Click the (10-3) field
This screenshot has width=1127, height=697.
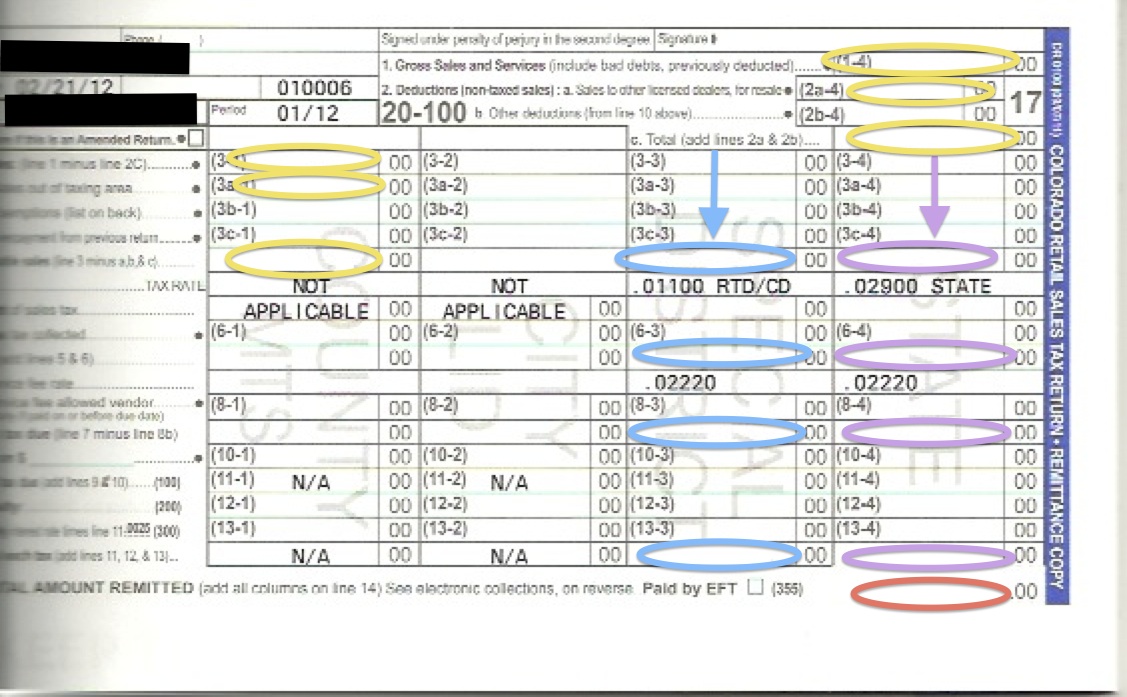[x=712, y=456]
